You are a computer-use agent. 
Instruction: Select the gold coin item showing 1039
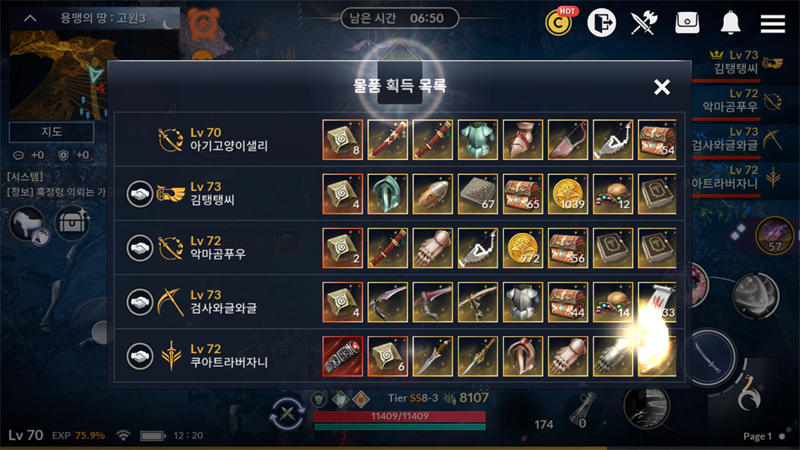568,194
